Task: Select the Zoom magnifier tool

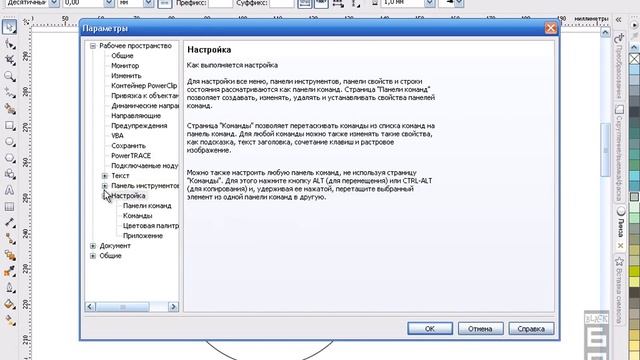Action: (x=9, y=76)
